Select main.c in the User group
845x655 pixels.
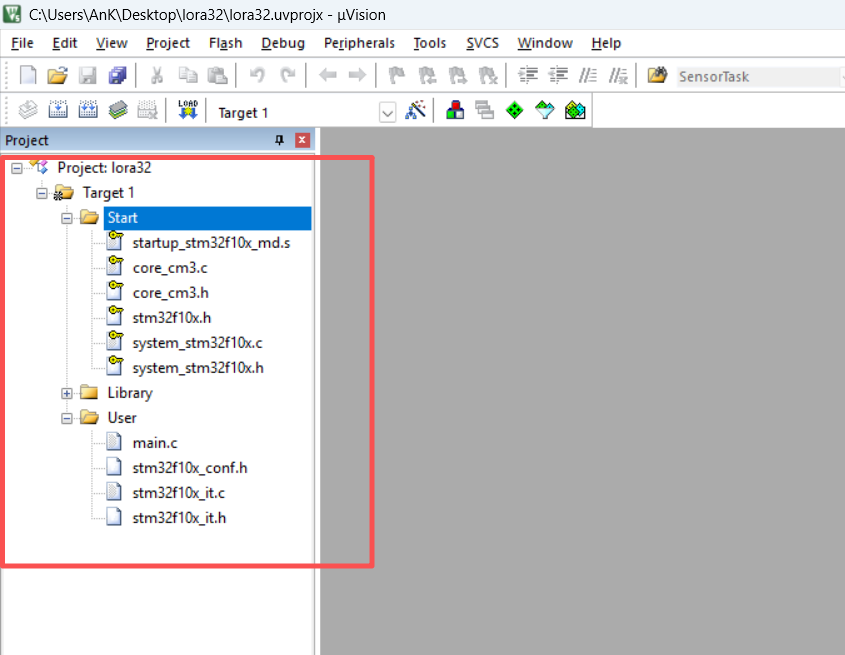click(155, 443)
